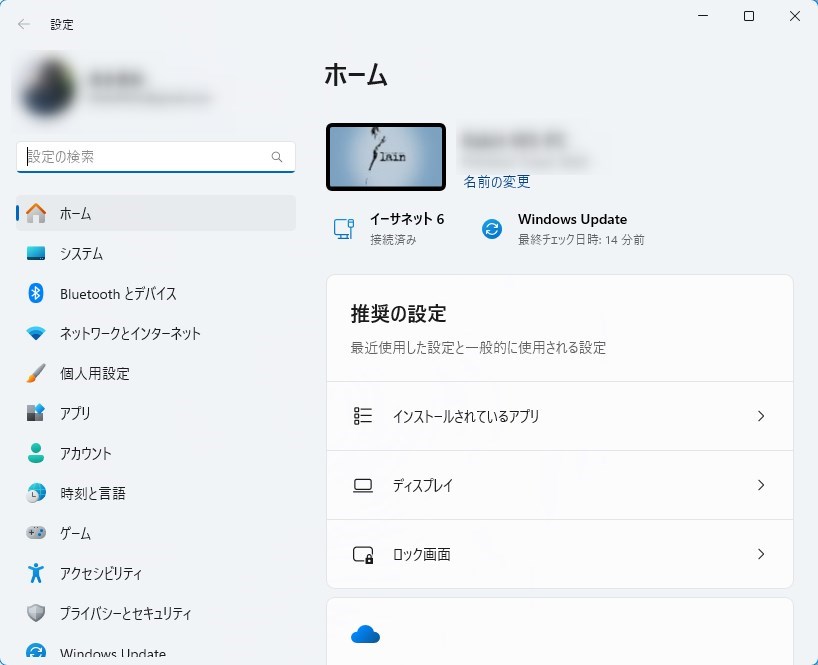Expand the Lock screen chevron
818x665 pixels.
point(761,554)
